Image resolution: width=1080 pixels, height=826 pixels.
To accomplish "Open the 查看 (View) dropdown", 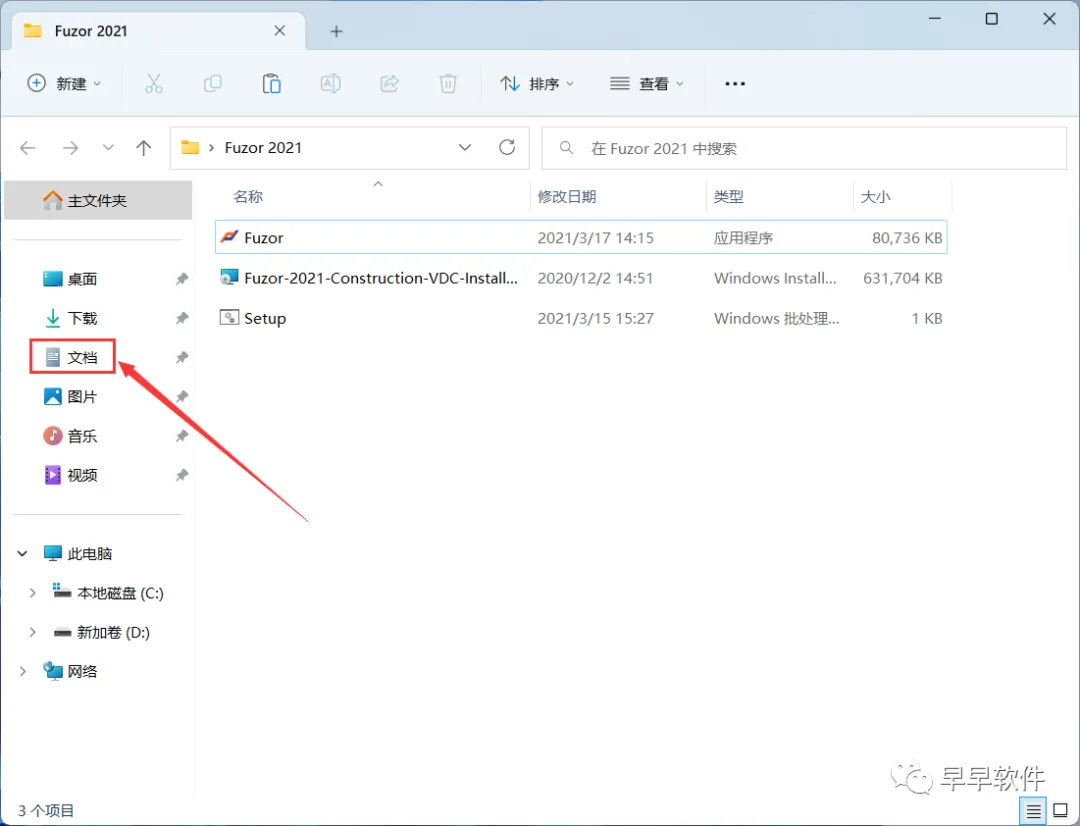I will click(x=647, y=83).
